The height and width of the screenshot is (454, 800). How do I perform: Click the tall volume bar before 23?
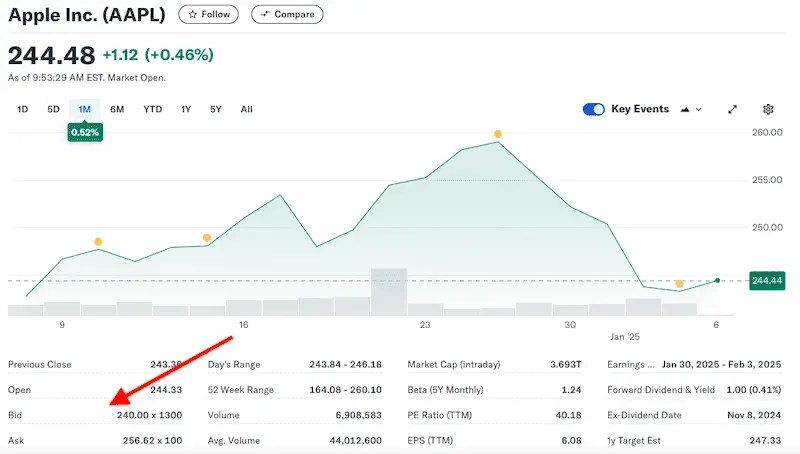click(x=389, y=292)
